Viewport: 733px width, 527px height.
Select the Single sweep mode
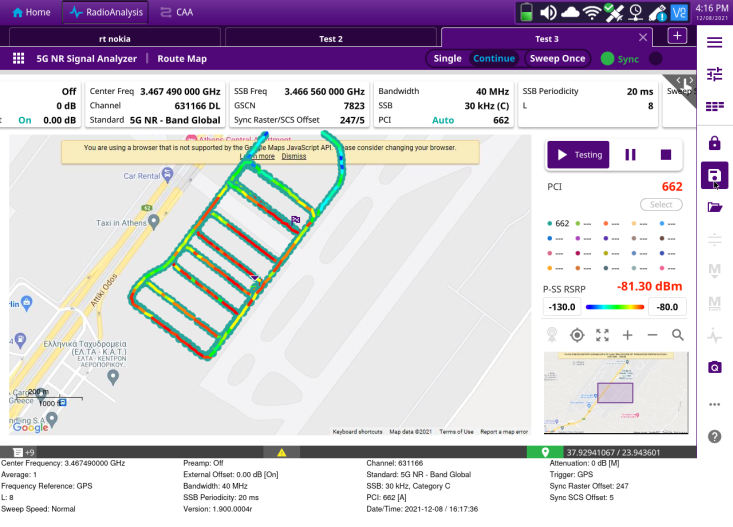[447, 58]
